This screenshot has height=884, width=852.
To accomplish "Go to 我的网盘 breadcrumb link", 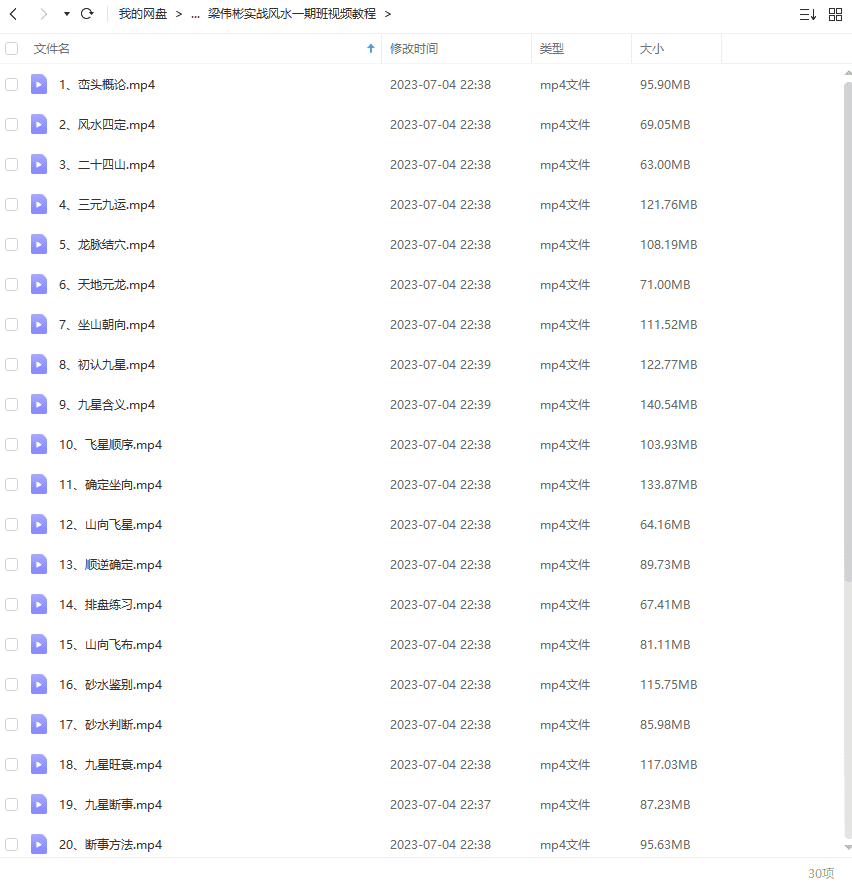I will coord(143,14).
